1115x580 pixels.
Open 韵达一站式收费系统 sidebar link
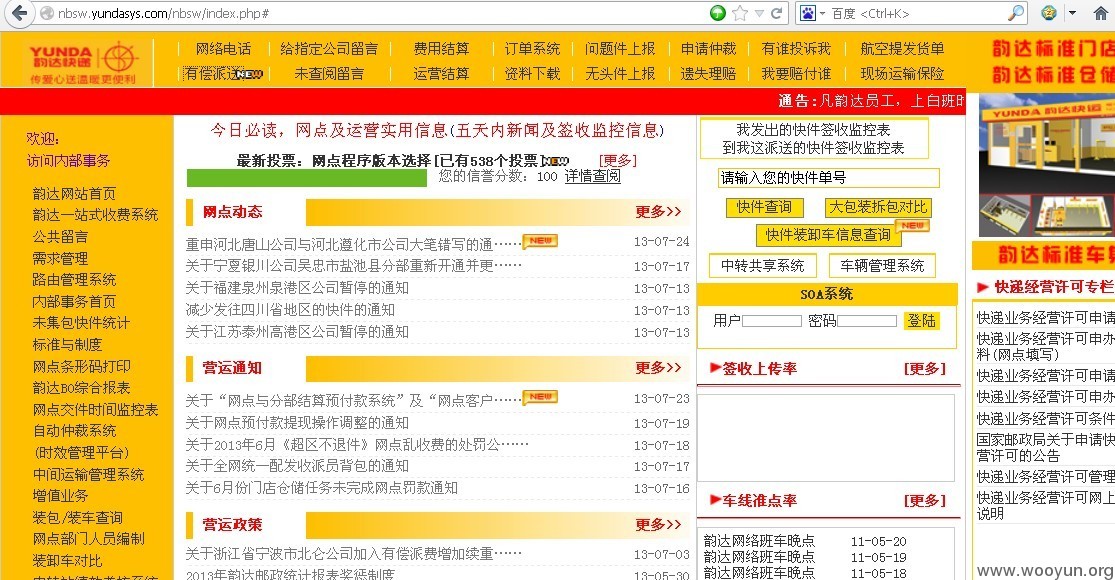click(x=95, y=215)
